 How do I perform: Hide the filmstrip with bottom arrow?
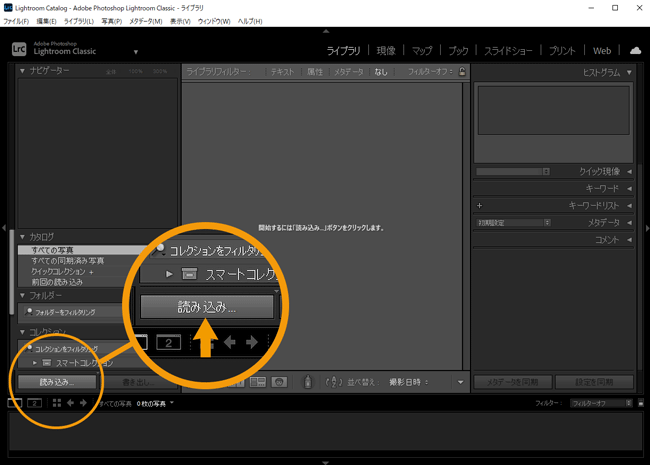coord(326,462)
